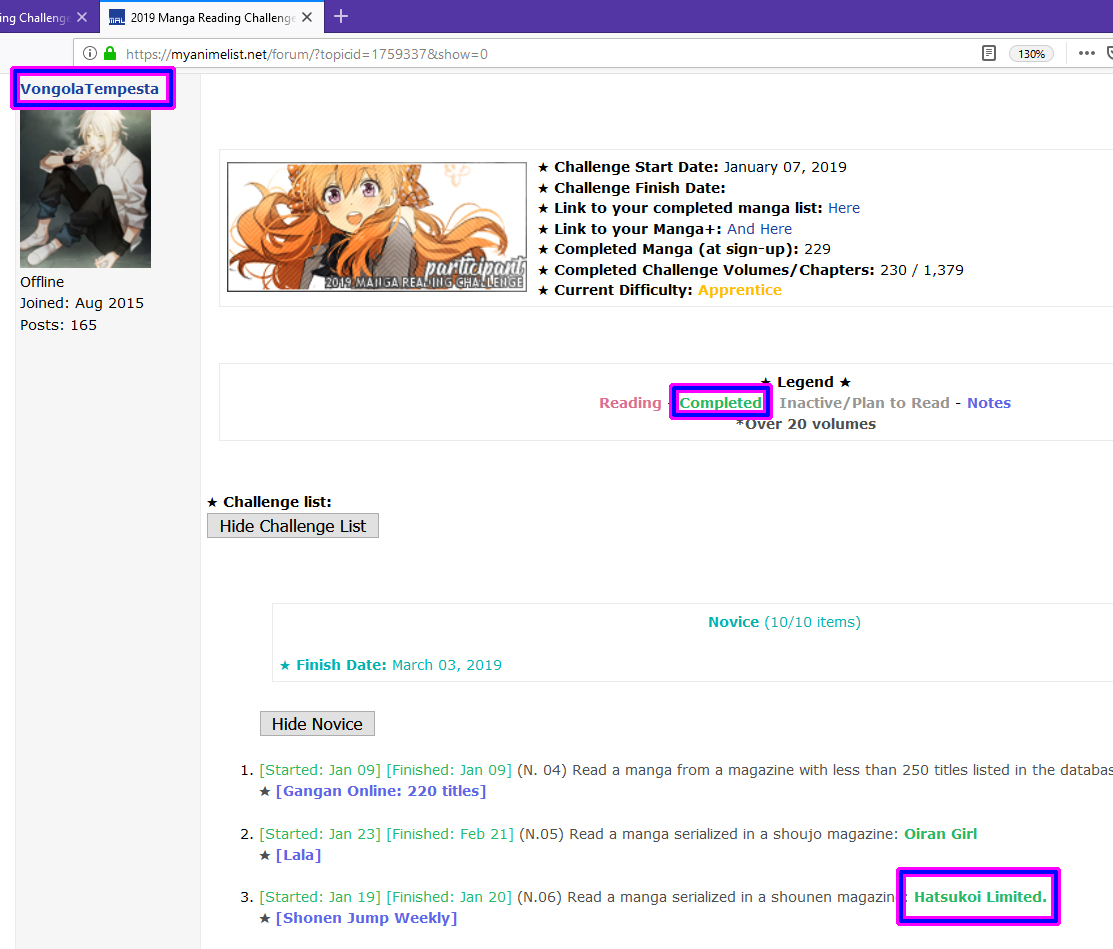Reset the 130% zoom level indicator
The image size is (1113, 949).
pyautogui.click(x=1031, y=54)
